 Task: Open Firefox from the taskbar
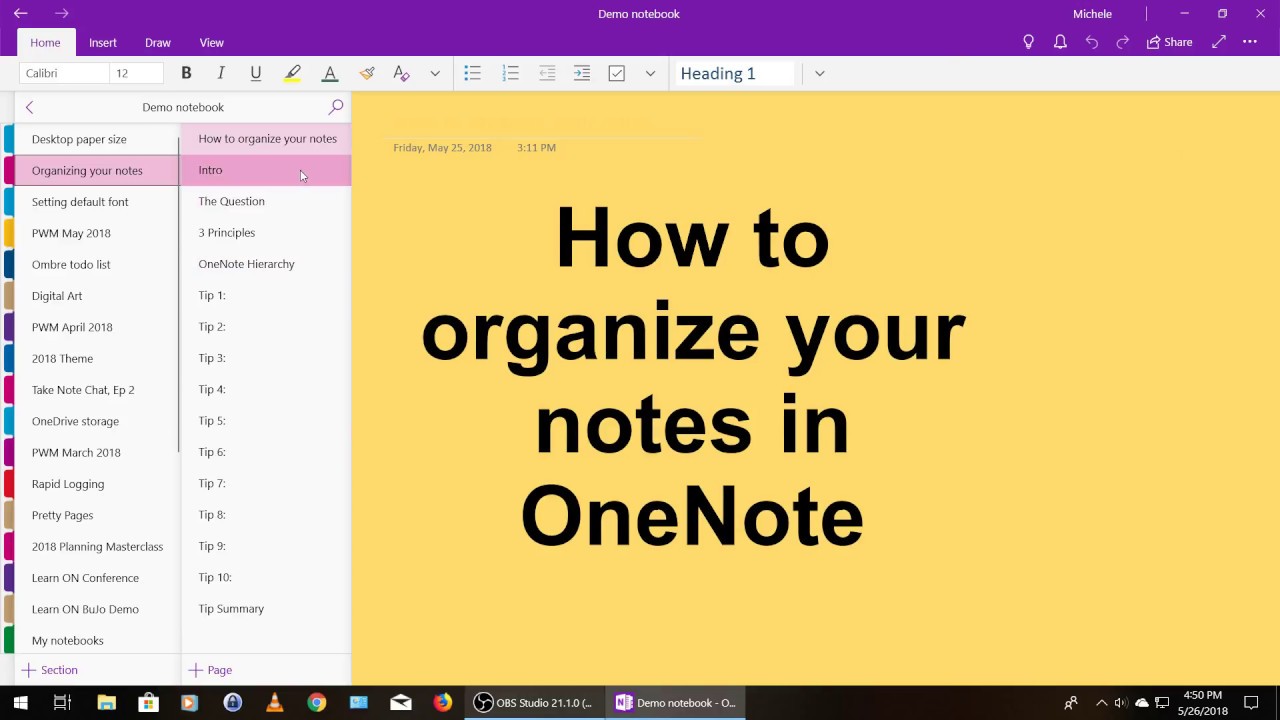442,703
